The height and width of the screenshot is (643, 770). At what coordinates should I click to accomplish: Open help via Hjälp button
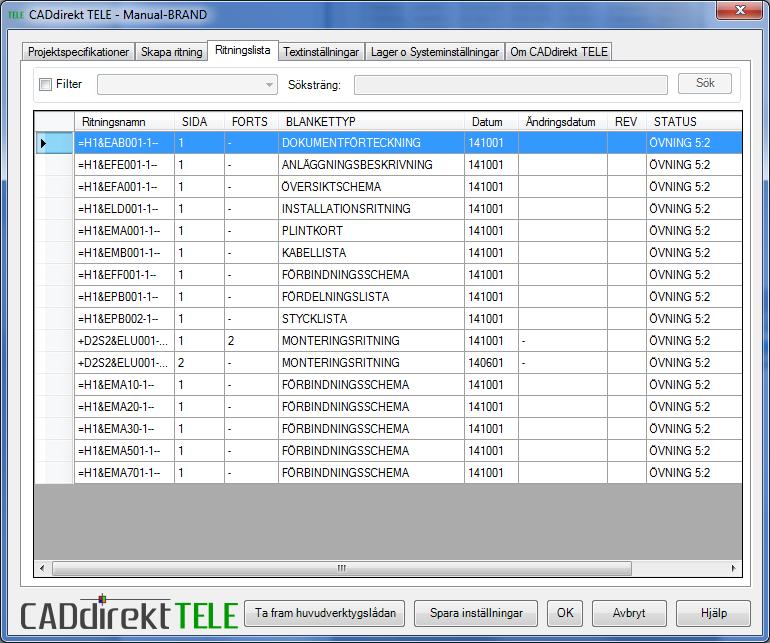coord(713,613)
